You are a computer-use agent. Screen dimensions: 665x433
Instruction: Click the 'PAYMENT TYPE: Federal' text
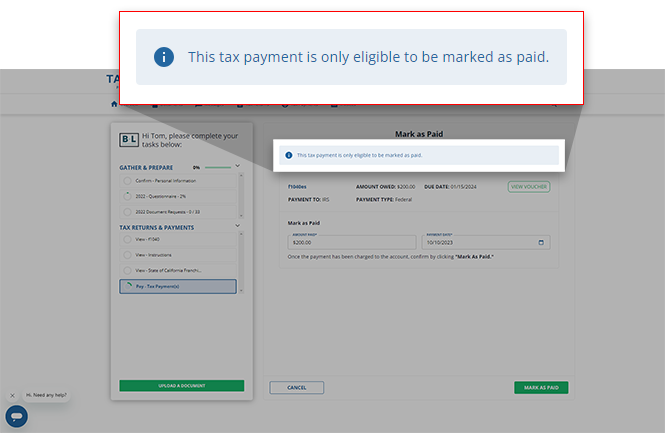click(384, 199)
